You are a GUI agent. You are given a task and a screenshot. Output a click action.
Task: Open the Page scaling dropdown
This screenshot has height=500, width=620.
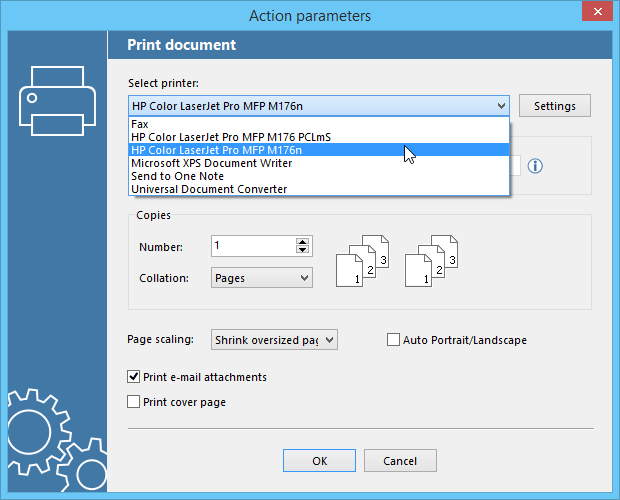coord(274,340)
